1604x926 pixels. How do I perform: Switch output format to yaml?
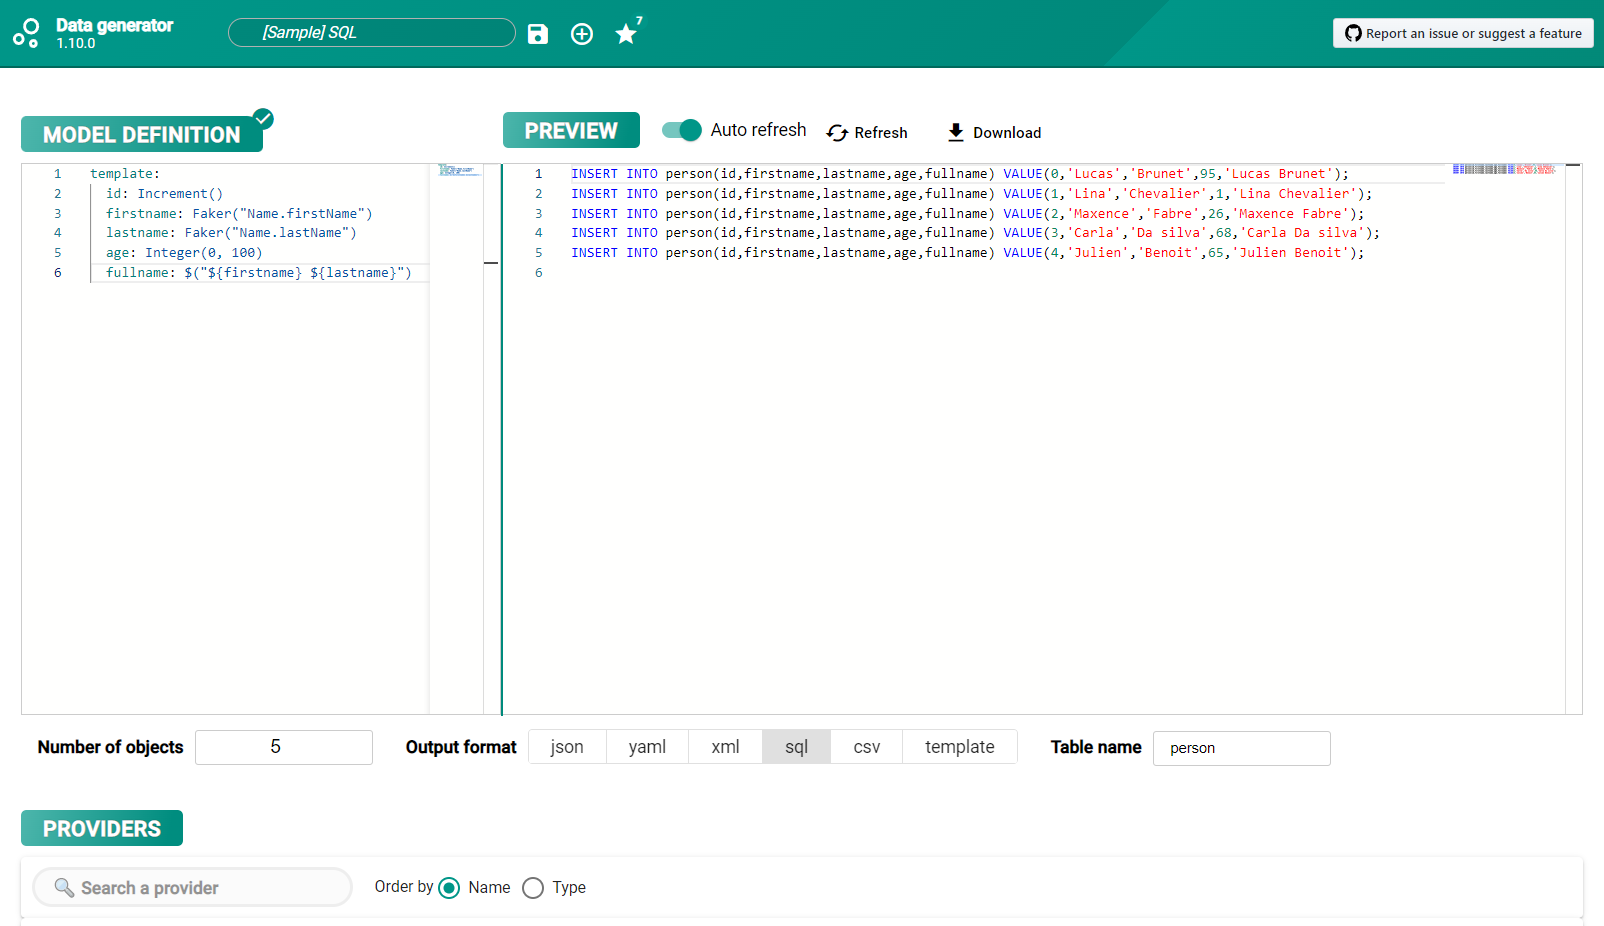(x=647, y=747)
